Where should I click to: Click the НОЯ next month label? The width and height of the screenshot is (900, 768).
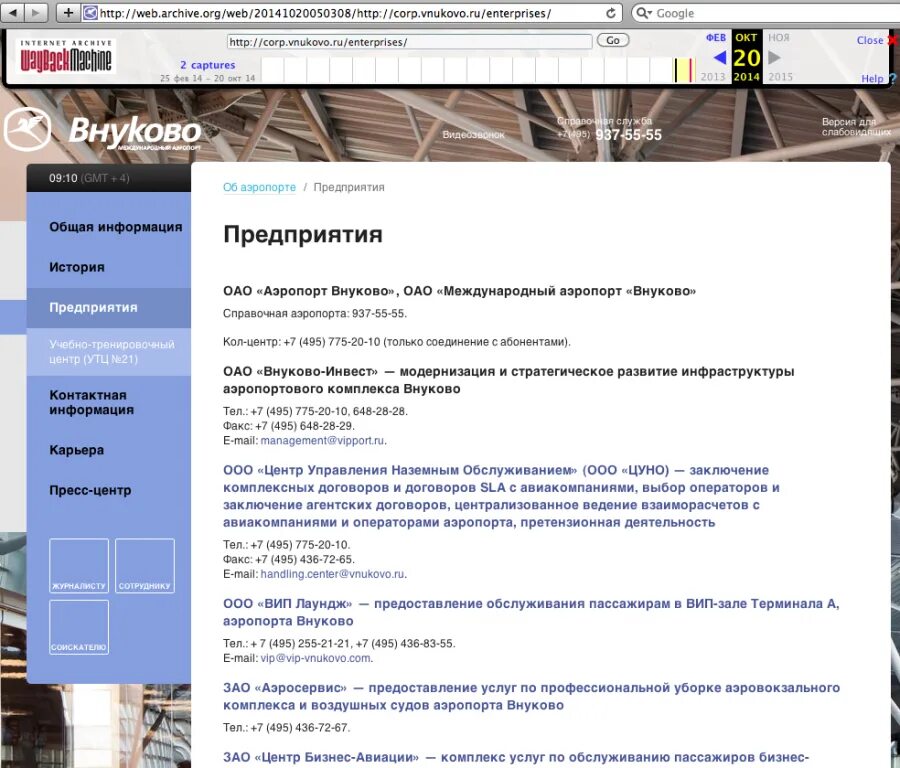tap(779, 37)
